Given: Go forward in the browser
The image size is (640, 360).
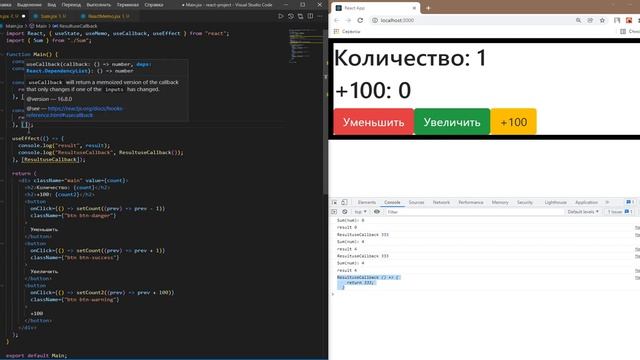Looking at the screenshot, I should (348, 20).
